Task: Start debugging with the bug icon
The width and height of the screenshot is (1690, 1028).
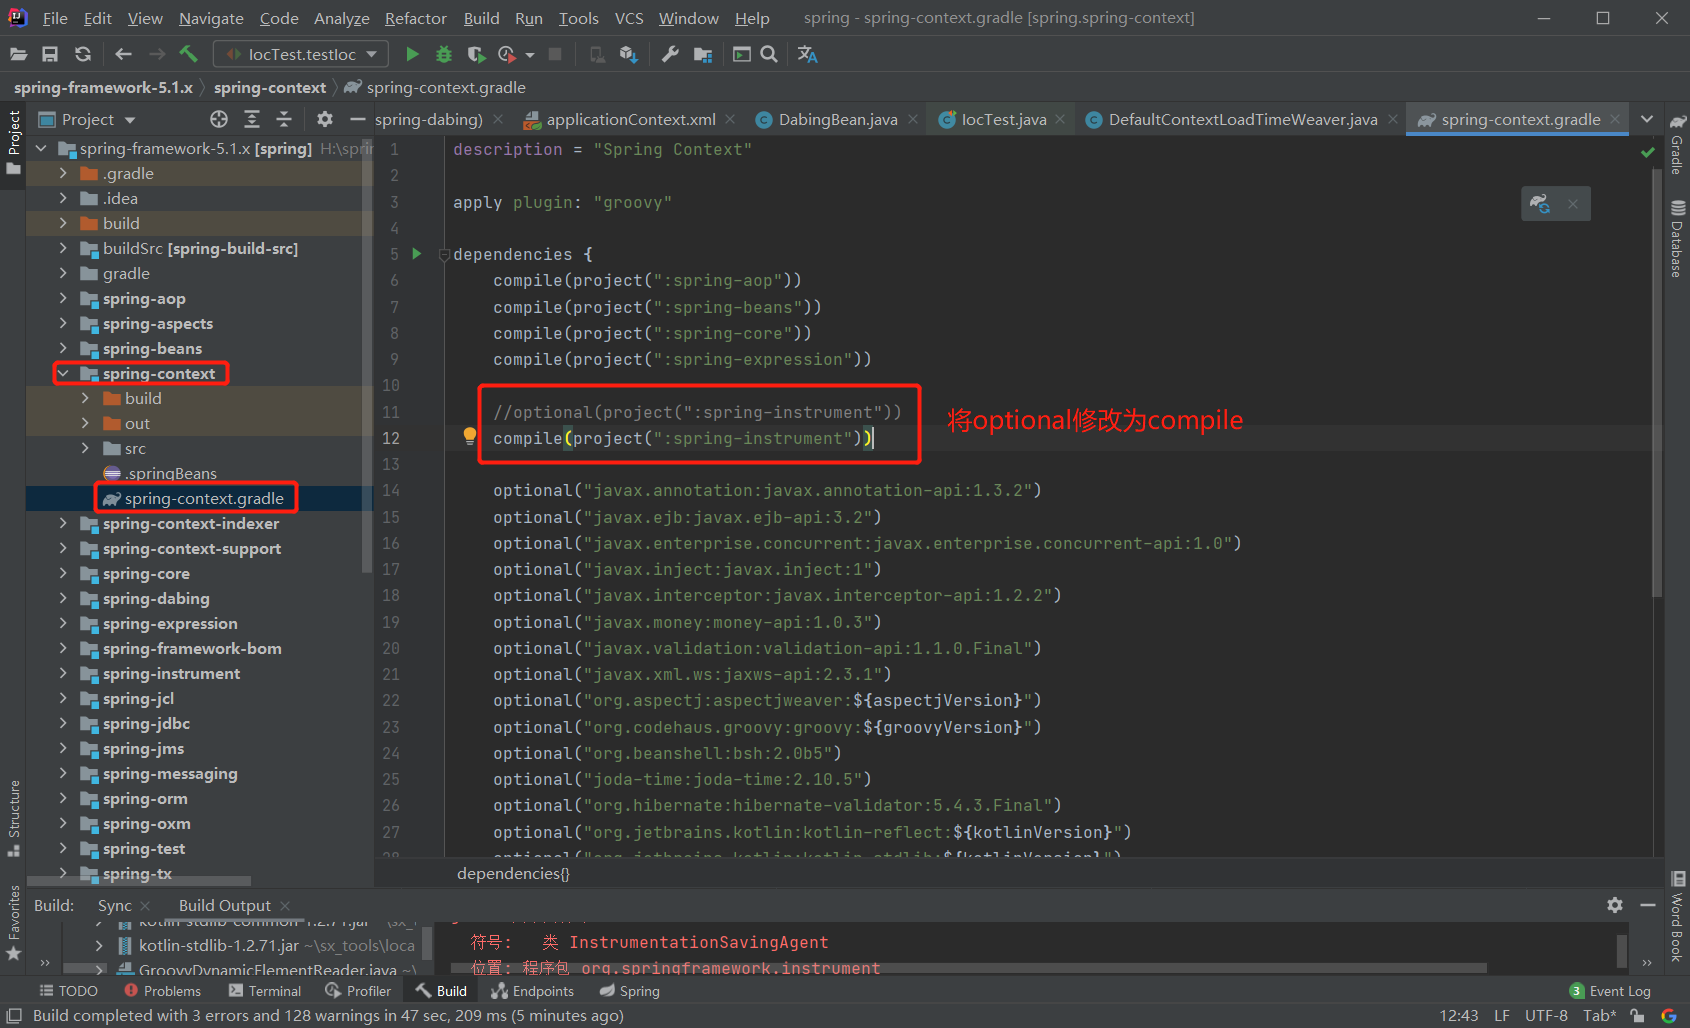Action: tap(443, 54)
